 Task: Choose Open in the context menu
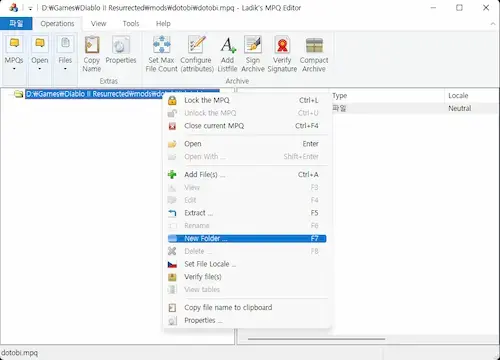(x=247, y=144)
